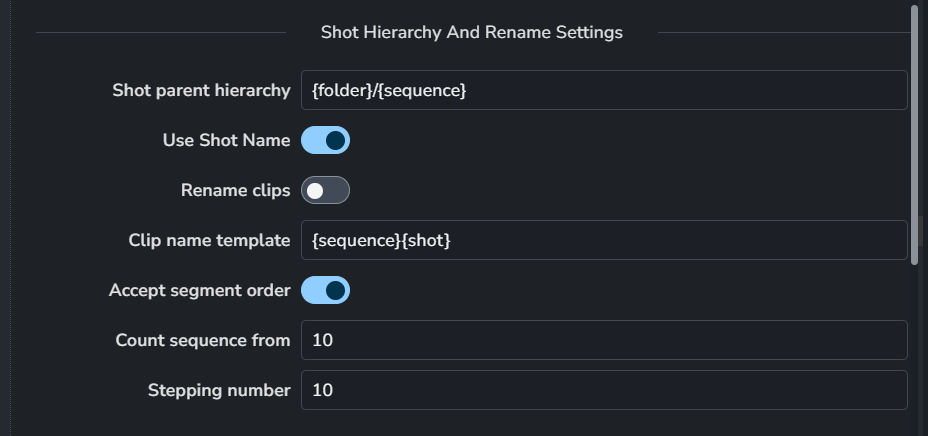The image size is (928, 436).
Task: Click the {folder} token in hierarchy field
Action: 340,91
